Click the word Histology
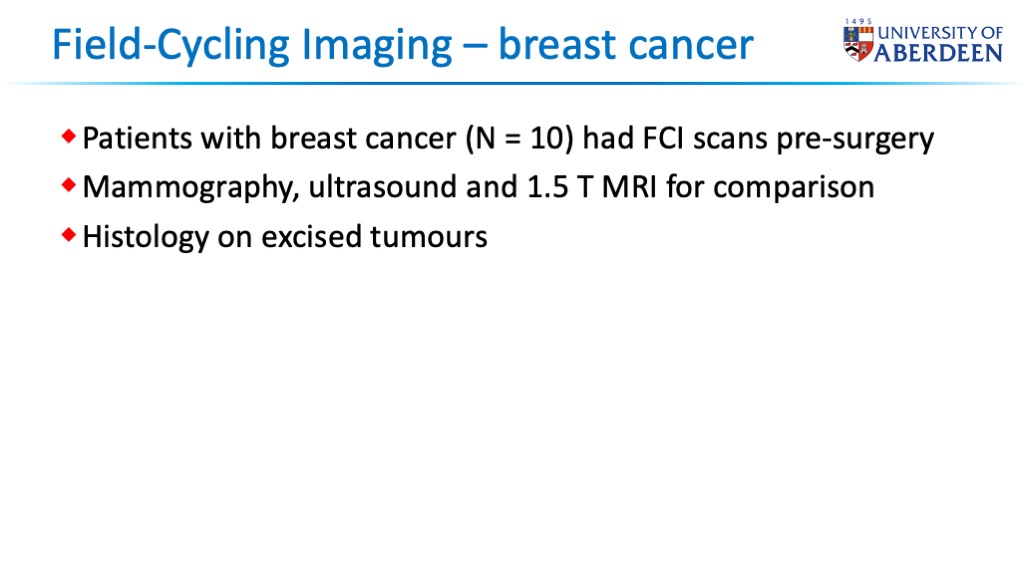The width and height of the screenshot is (1024, 576). [x=146, y=237]
